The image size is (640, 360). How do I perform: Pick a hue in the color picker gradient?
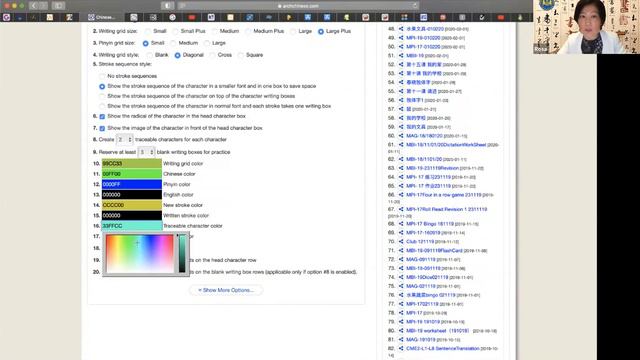coord(140,254)
